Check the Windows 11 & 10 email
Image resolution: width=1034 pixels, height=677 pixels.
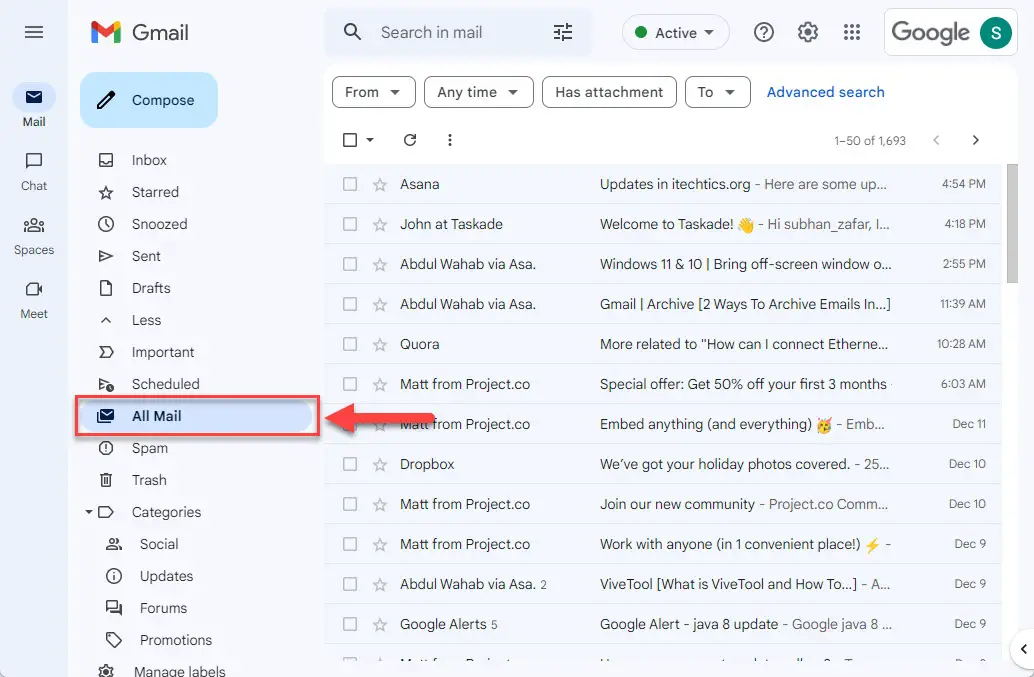pyautogui.click(x=350, y=264)
